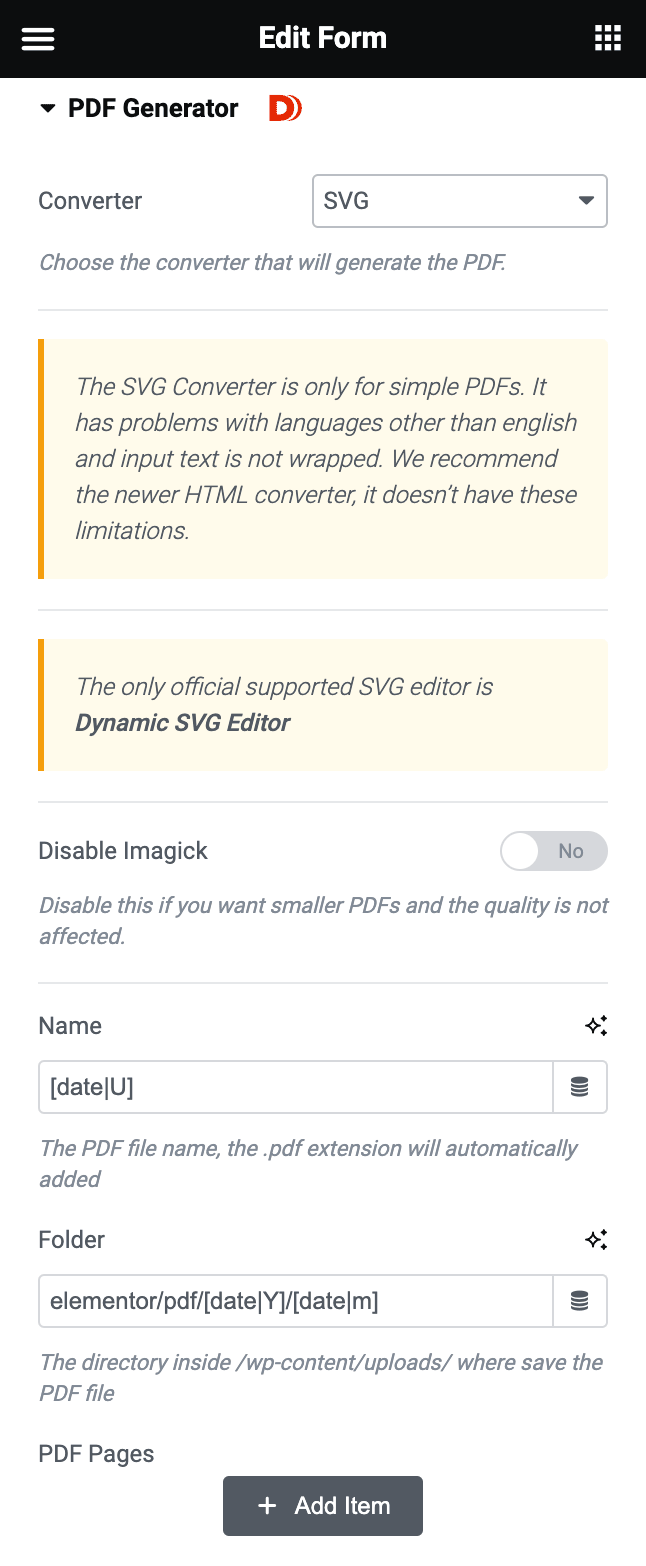Expand the Converter selection list
Viewport: 646px width, 1566px height.
coord(460,201)
